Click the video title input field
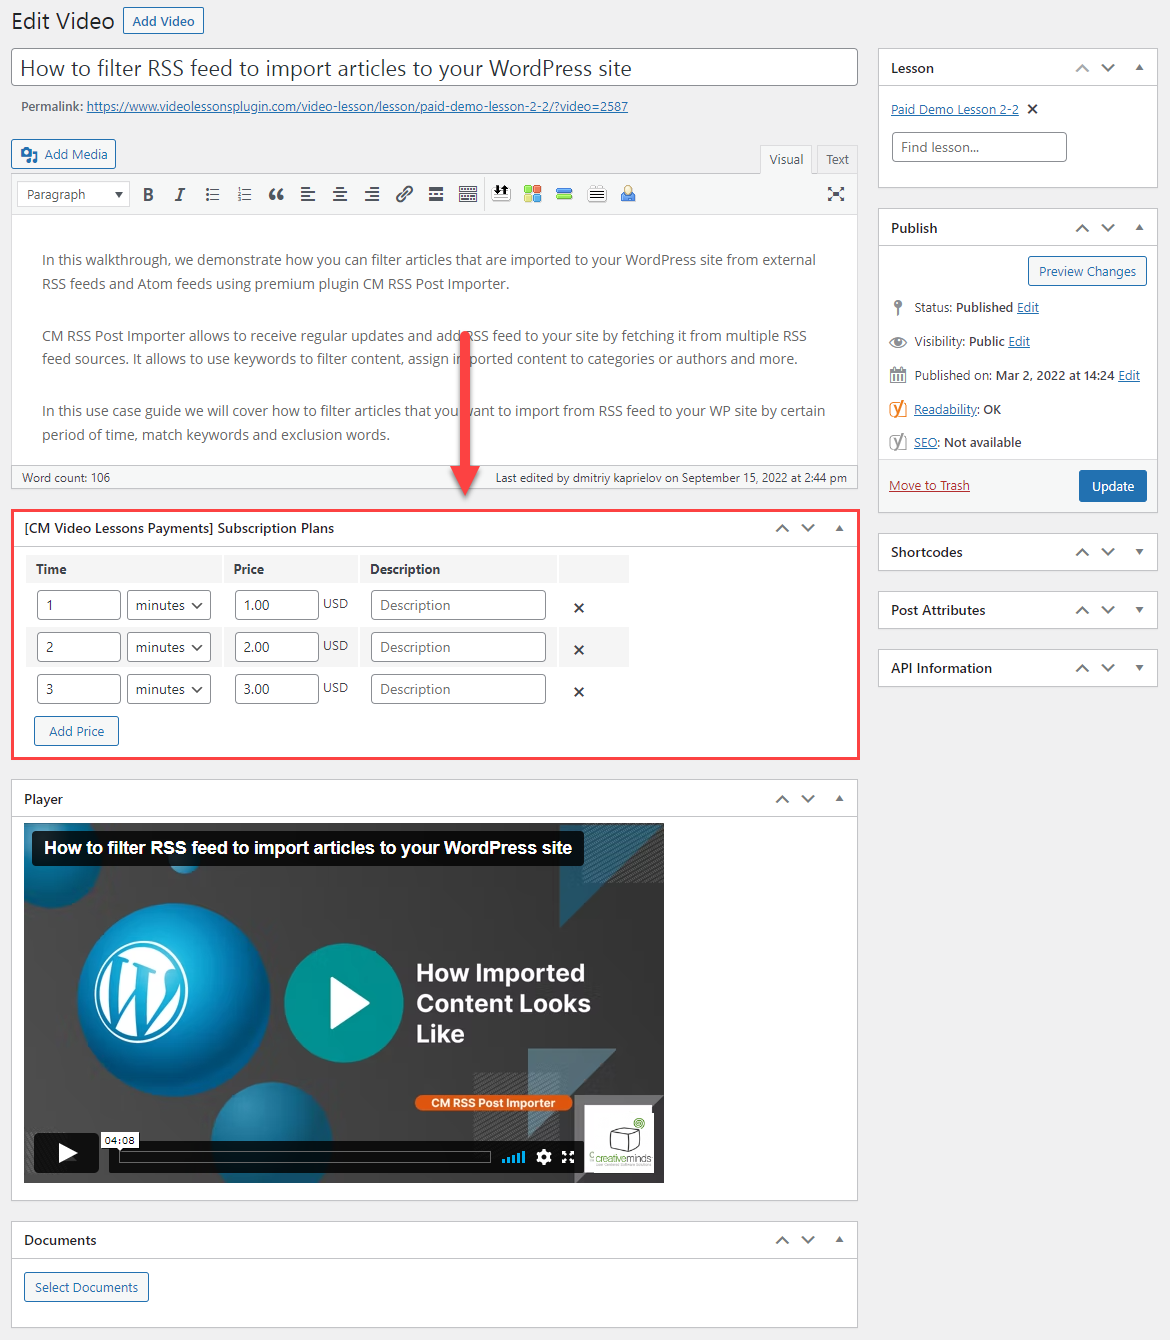The width and height of the screenshot is (1170, 1340). (x=434, y=68)
